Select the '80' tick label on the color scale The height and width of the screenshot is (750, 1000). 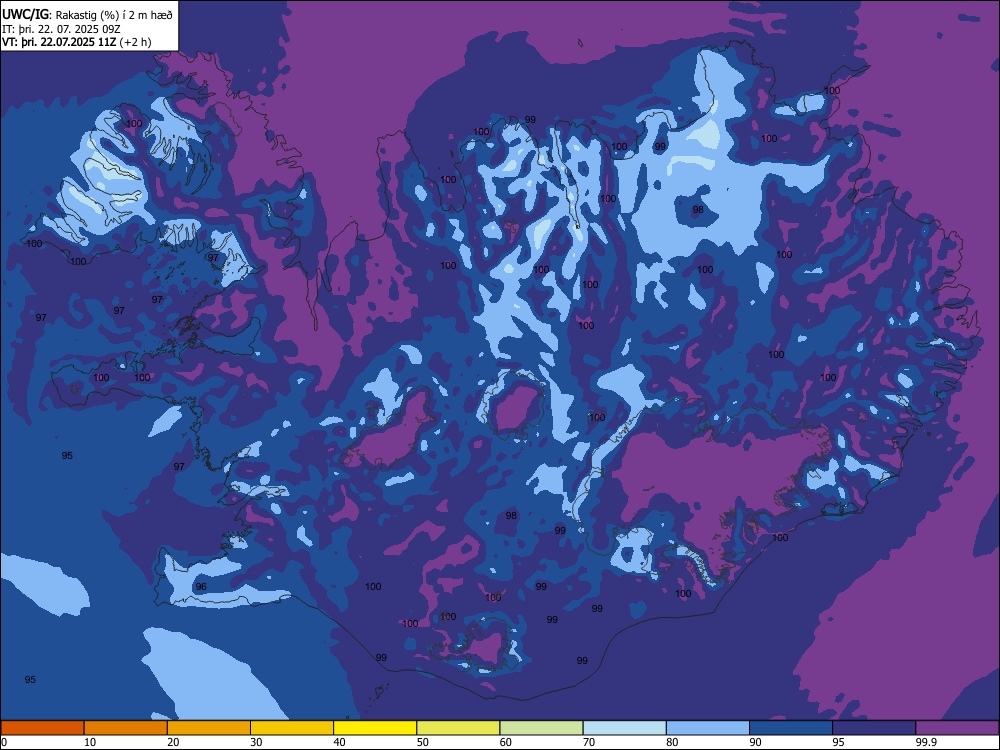672,742
